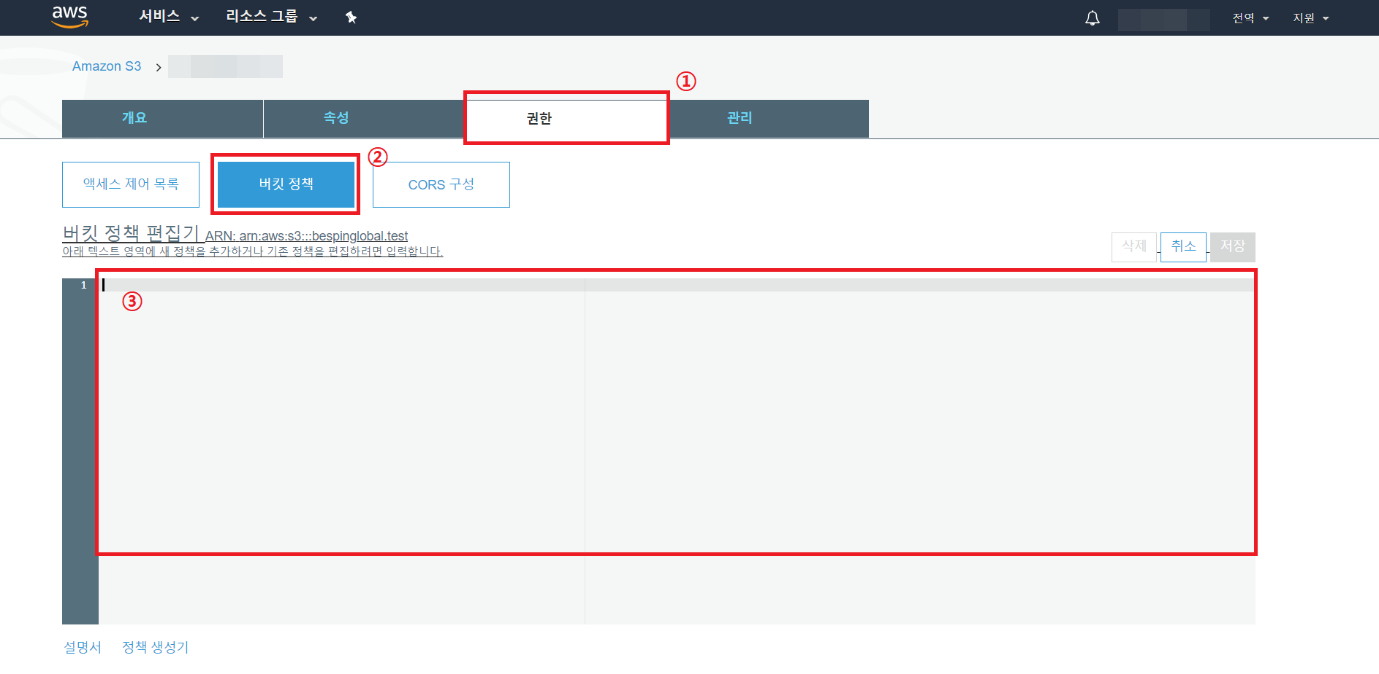Screen dimensions: 1379x674
Task: Switch to the 개요 tab
Action: coord(134,118)
